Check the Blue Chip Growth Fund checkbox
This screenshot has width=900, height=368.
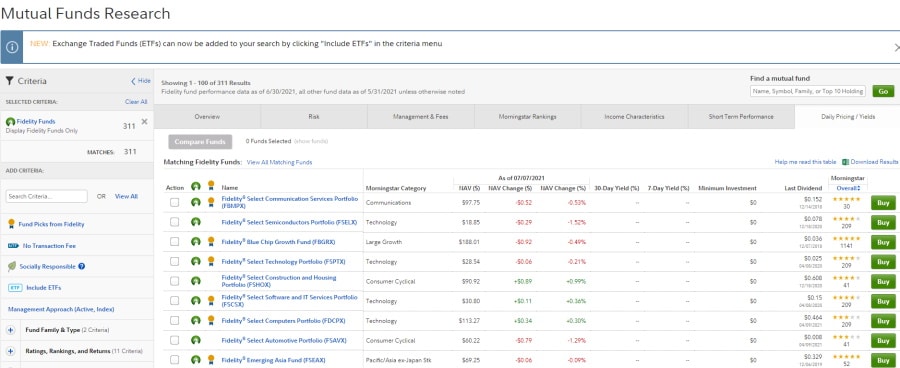[x=174, y=242]
